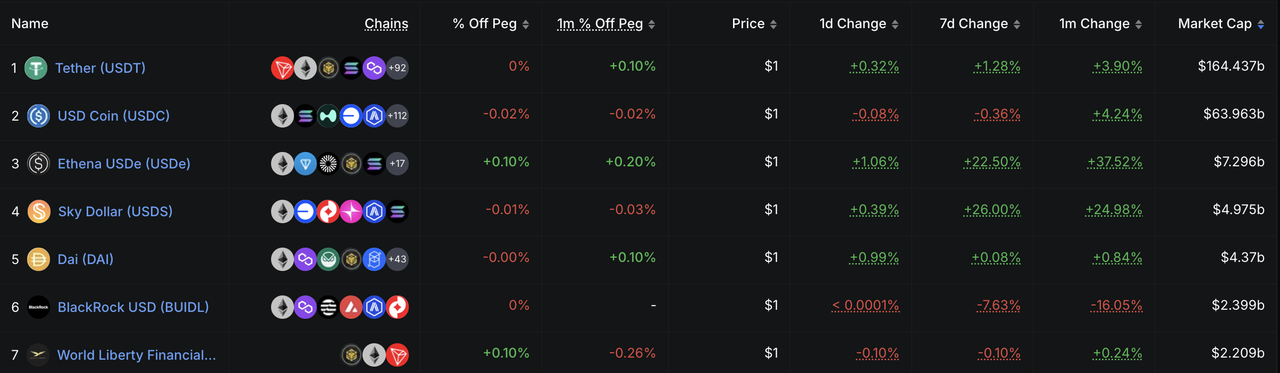Expand the +43 chains badge for Dai

[x=397, y=259]
